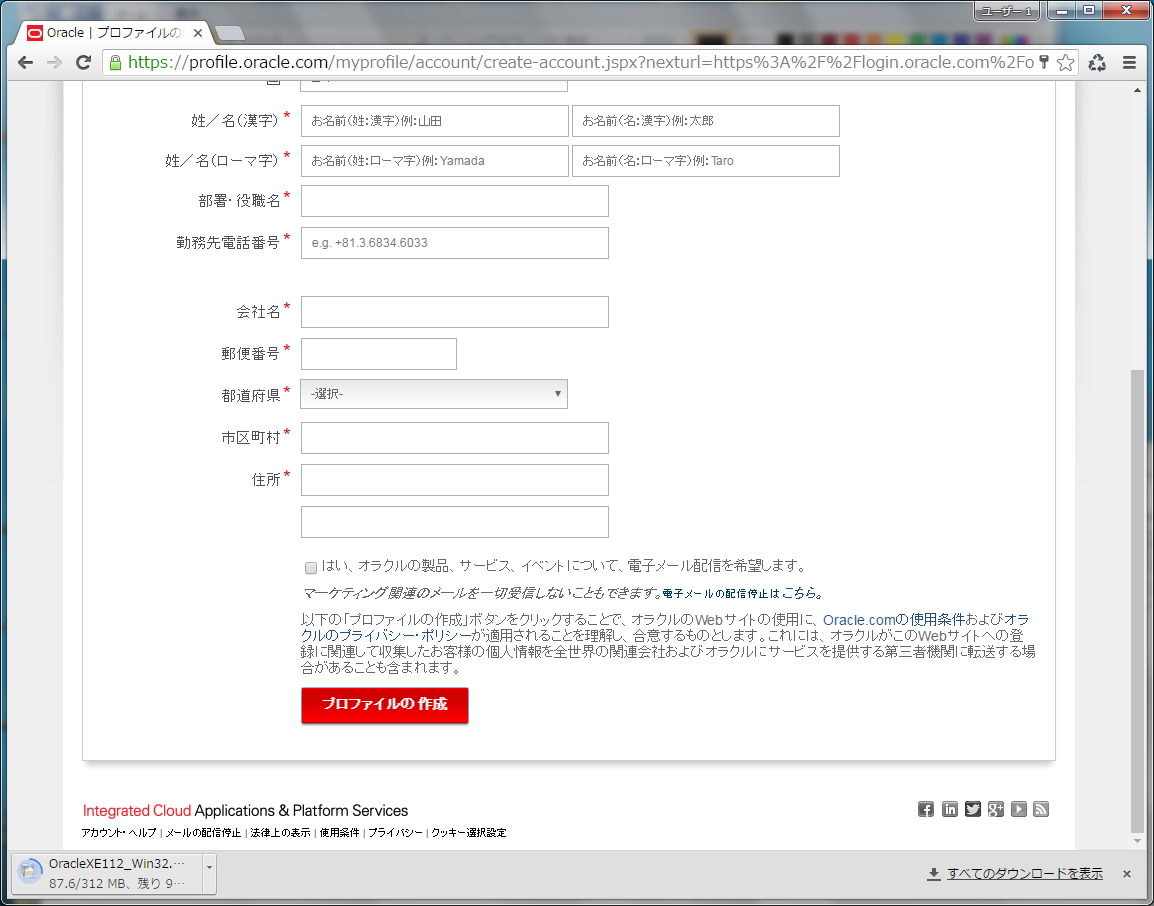Click すべてのダウンロードを表示 link

[1024, 874]
